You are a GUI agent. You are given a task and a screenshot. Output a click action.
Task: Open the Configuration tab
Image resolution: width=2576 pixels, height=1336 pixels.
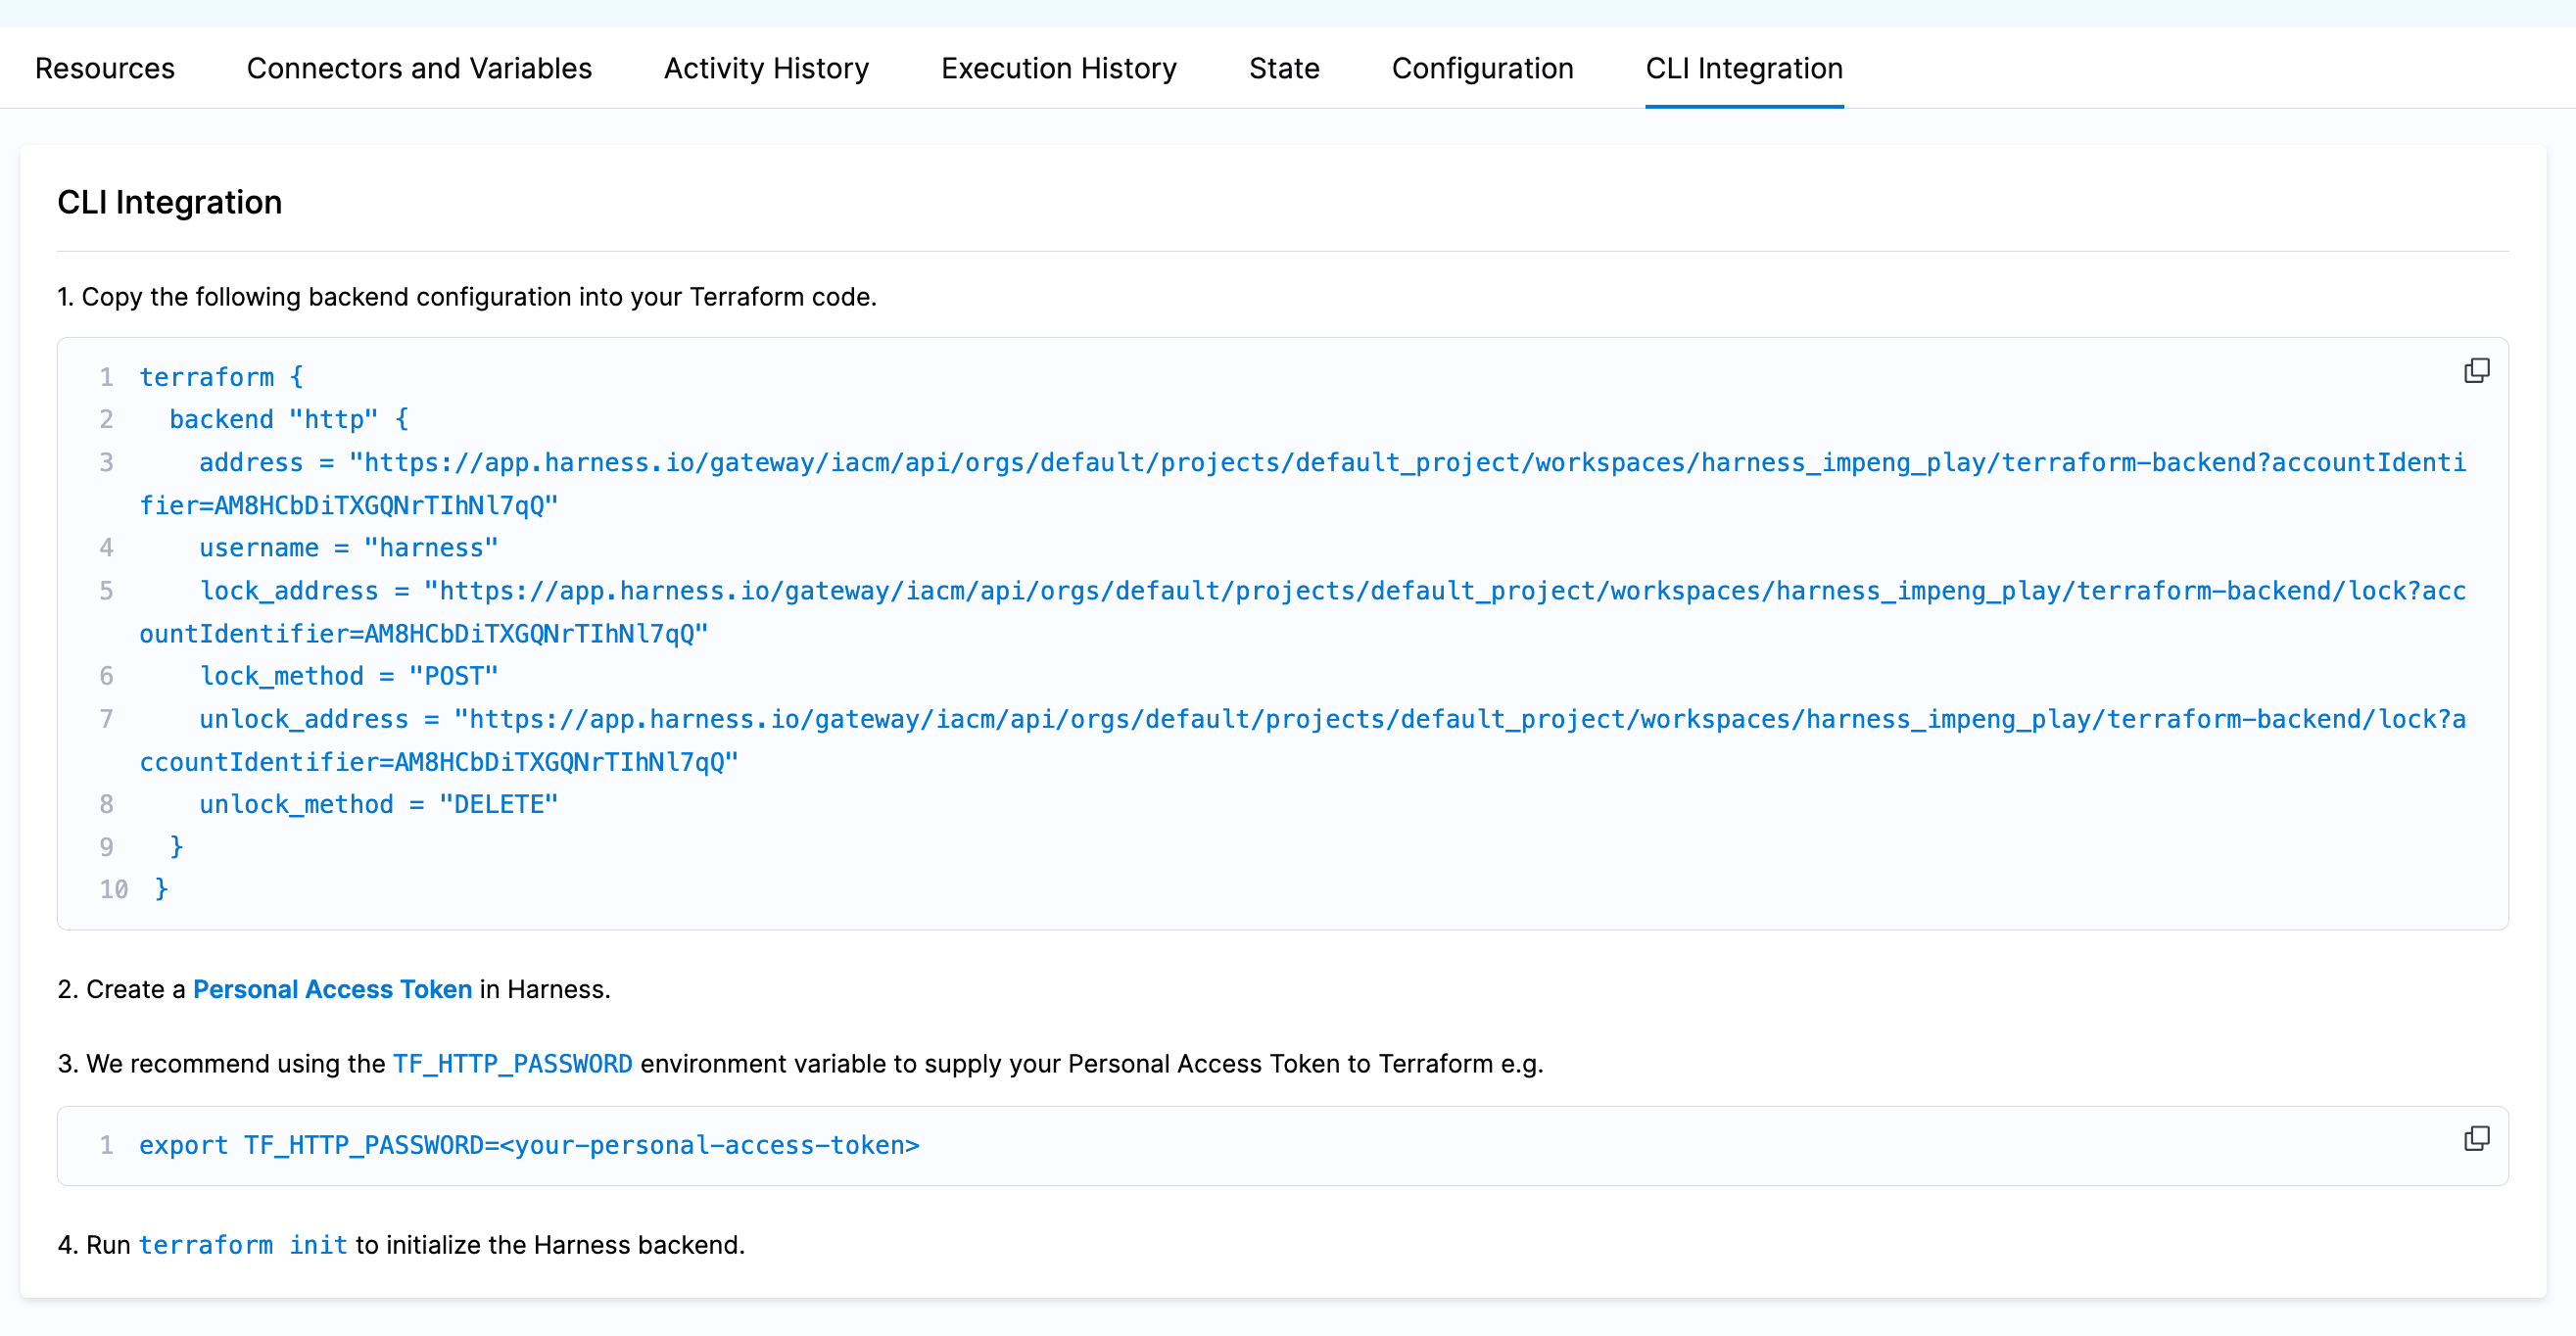[1482, 68]
